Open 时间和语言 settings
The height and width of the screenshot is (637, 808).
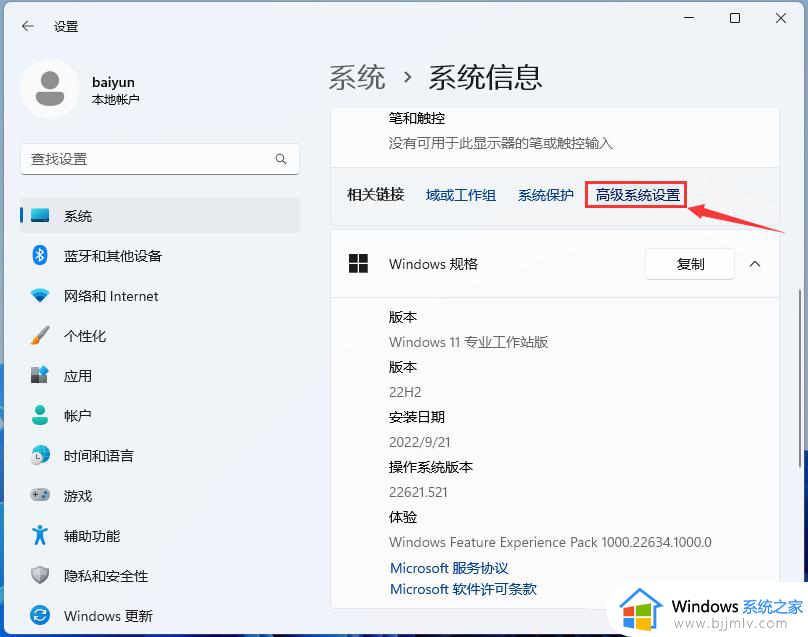160,455
